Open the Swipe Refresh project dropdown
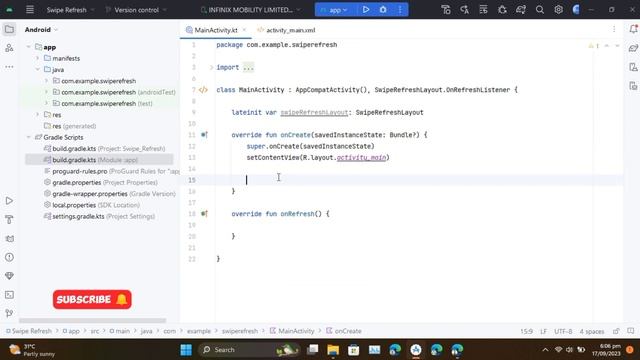 pyautogui.click(x=70, y=10)
